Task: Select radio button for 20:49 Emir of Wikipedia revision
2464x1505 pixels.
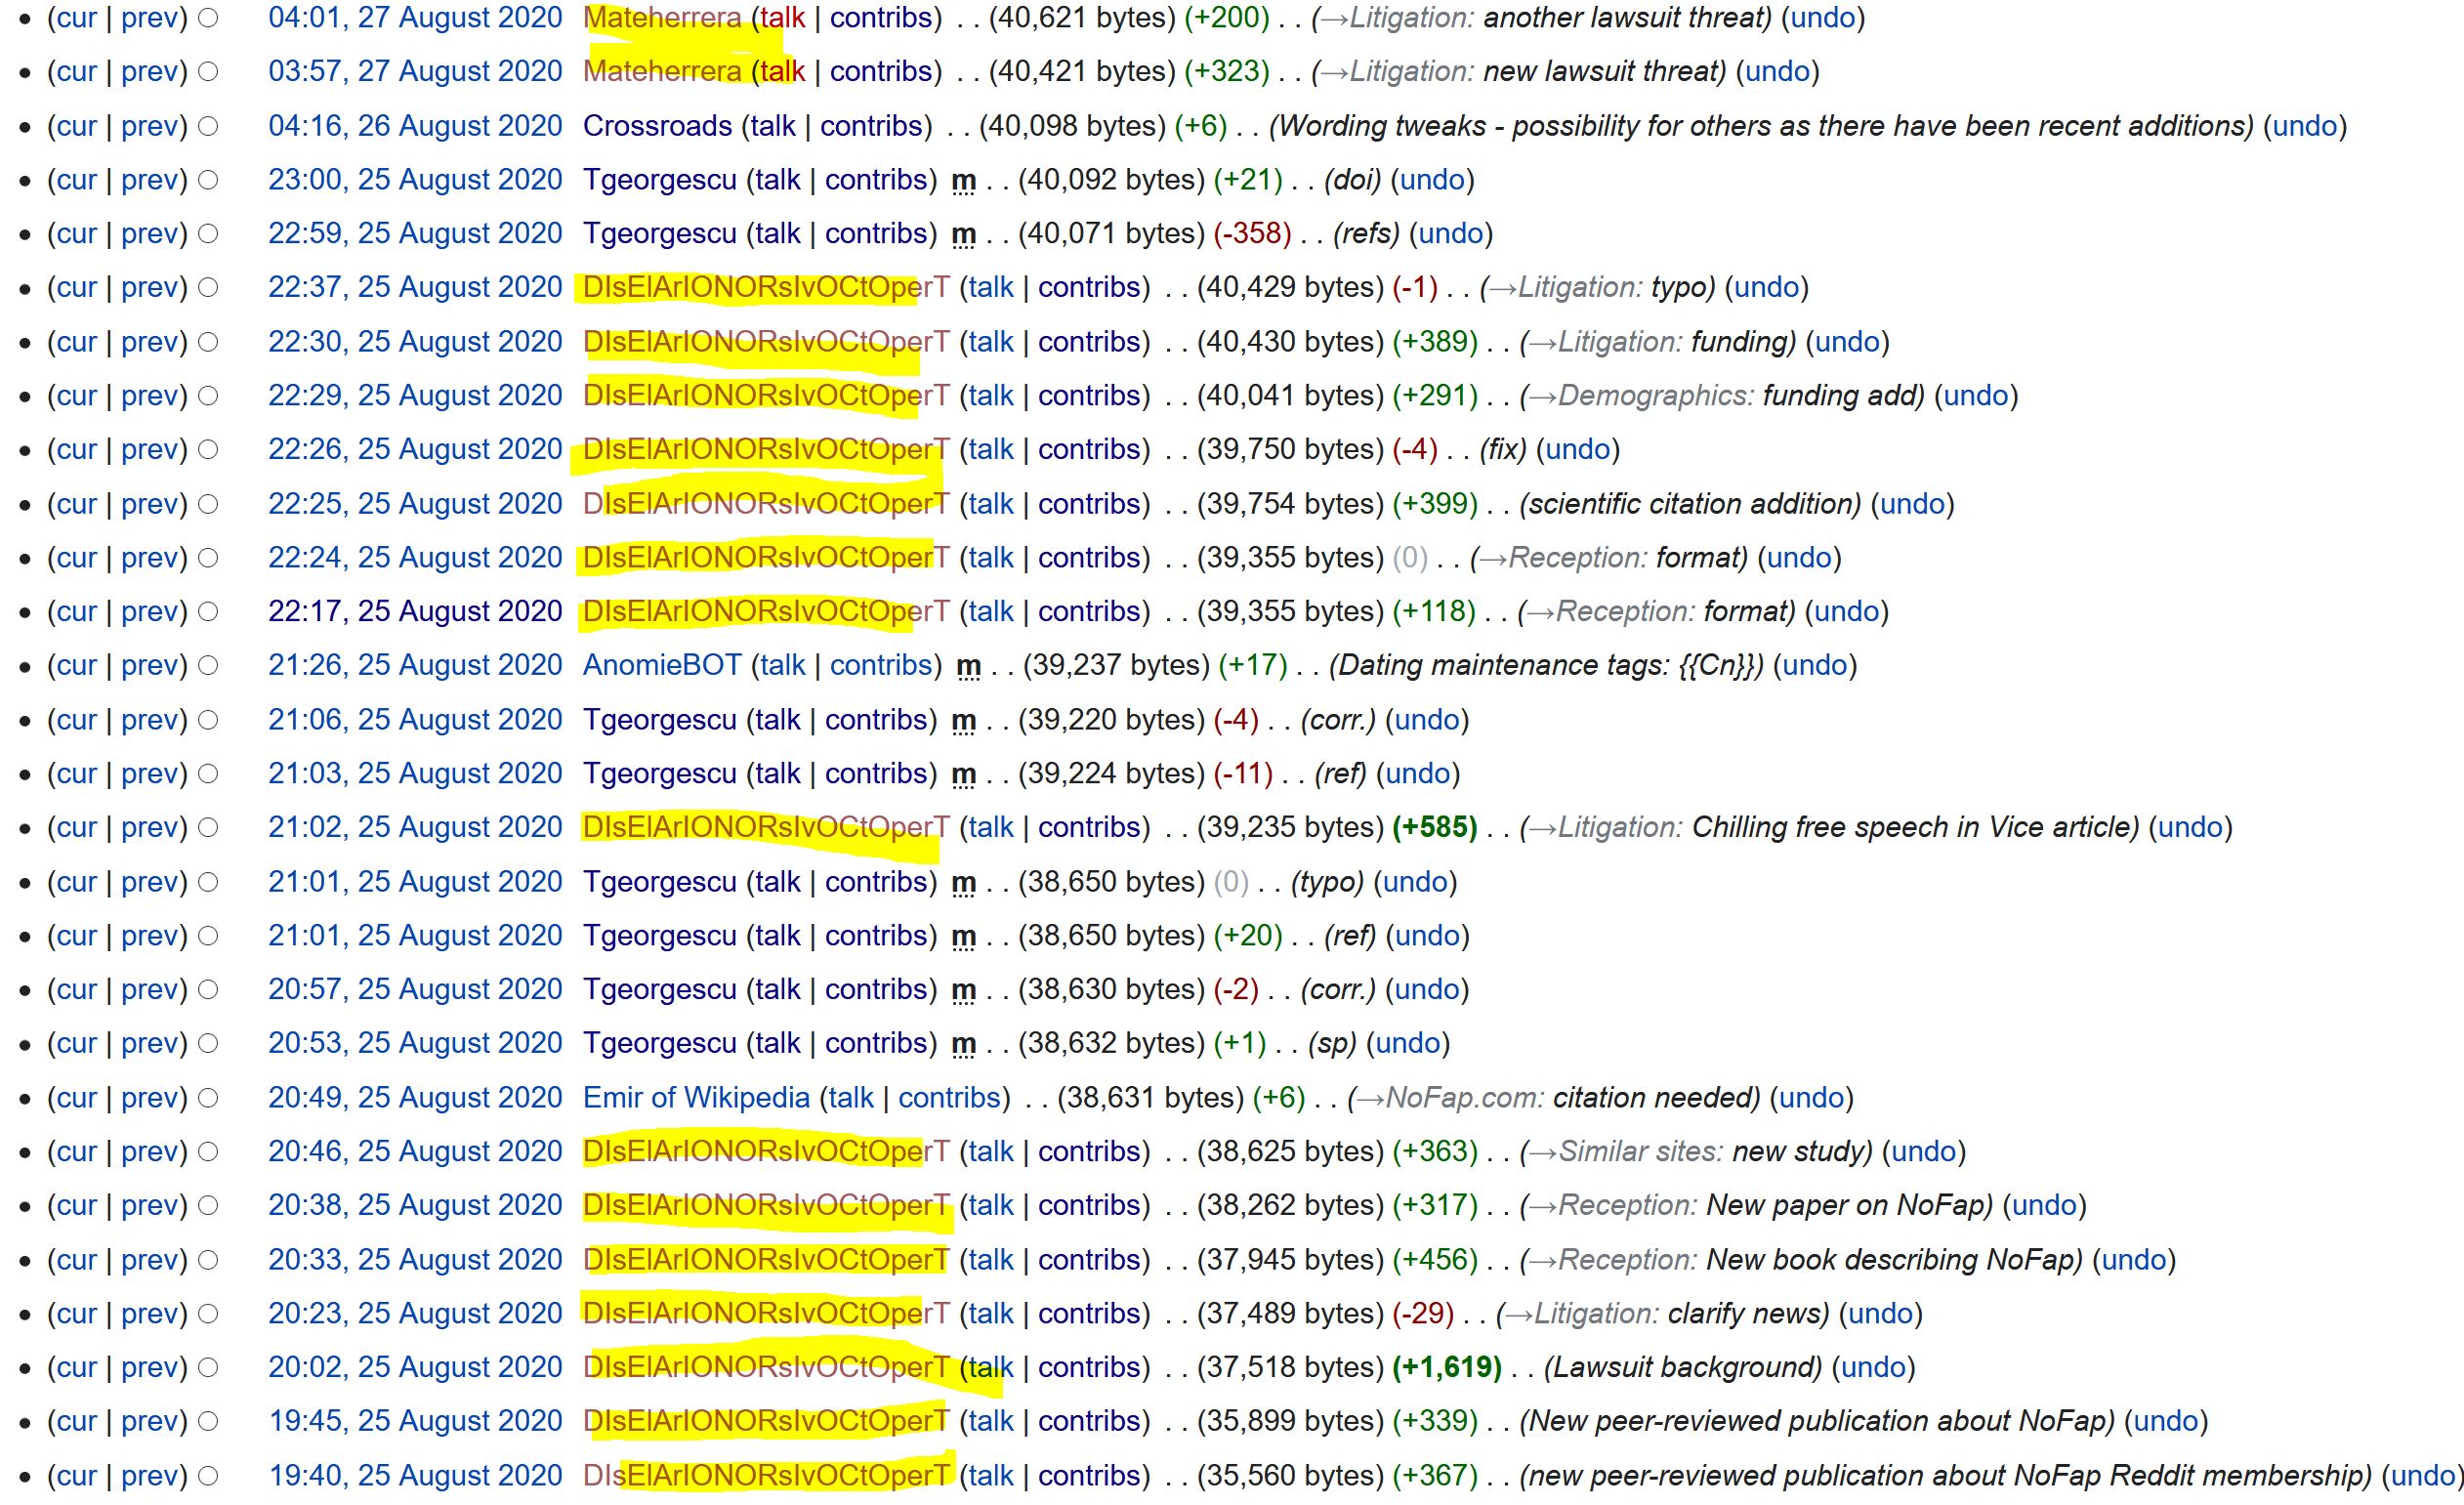Action: [208, 1098]
